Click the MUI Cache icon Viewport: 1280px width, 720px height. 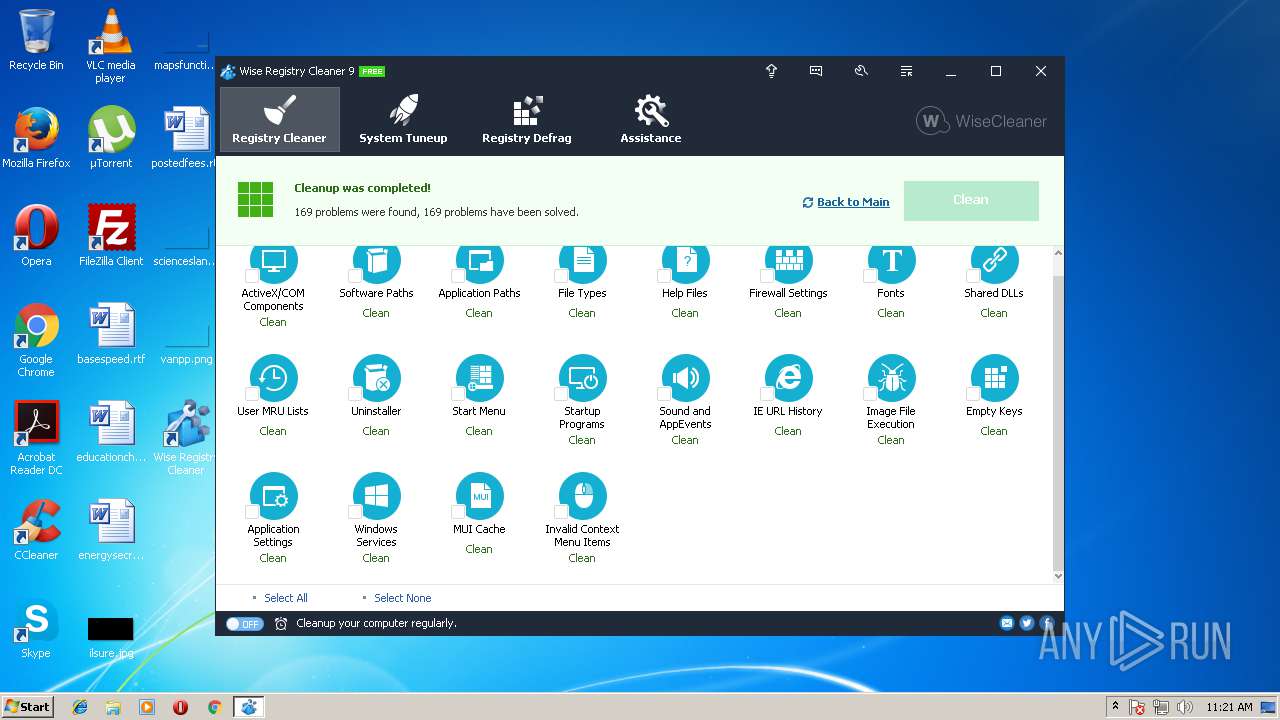coord(479,496)
